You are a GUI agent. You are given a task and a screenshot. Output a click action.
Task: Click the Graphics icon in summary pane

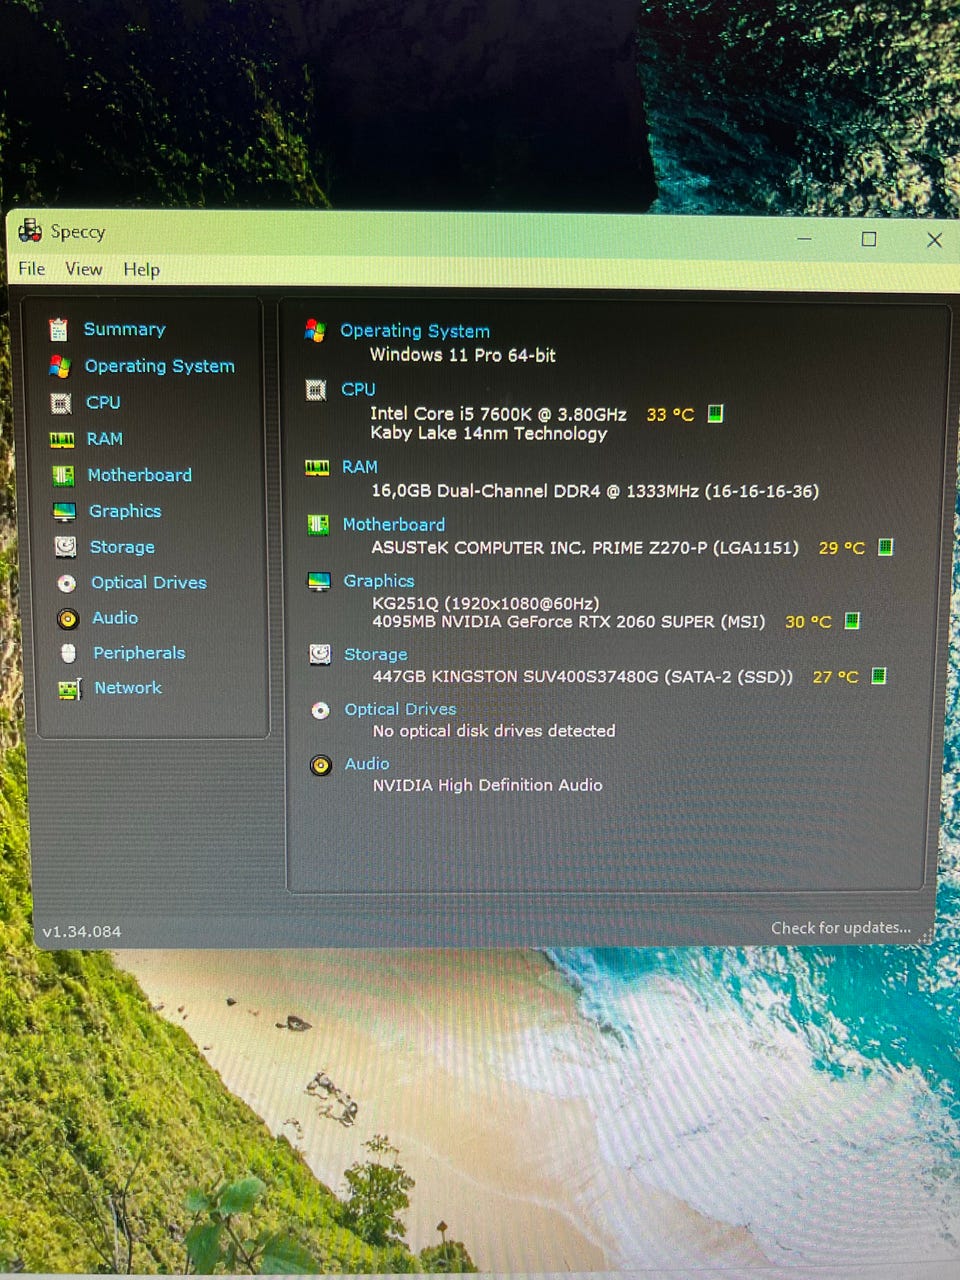coord(319,581)
